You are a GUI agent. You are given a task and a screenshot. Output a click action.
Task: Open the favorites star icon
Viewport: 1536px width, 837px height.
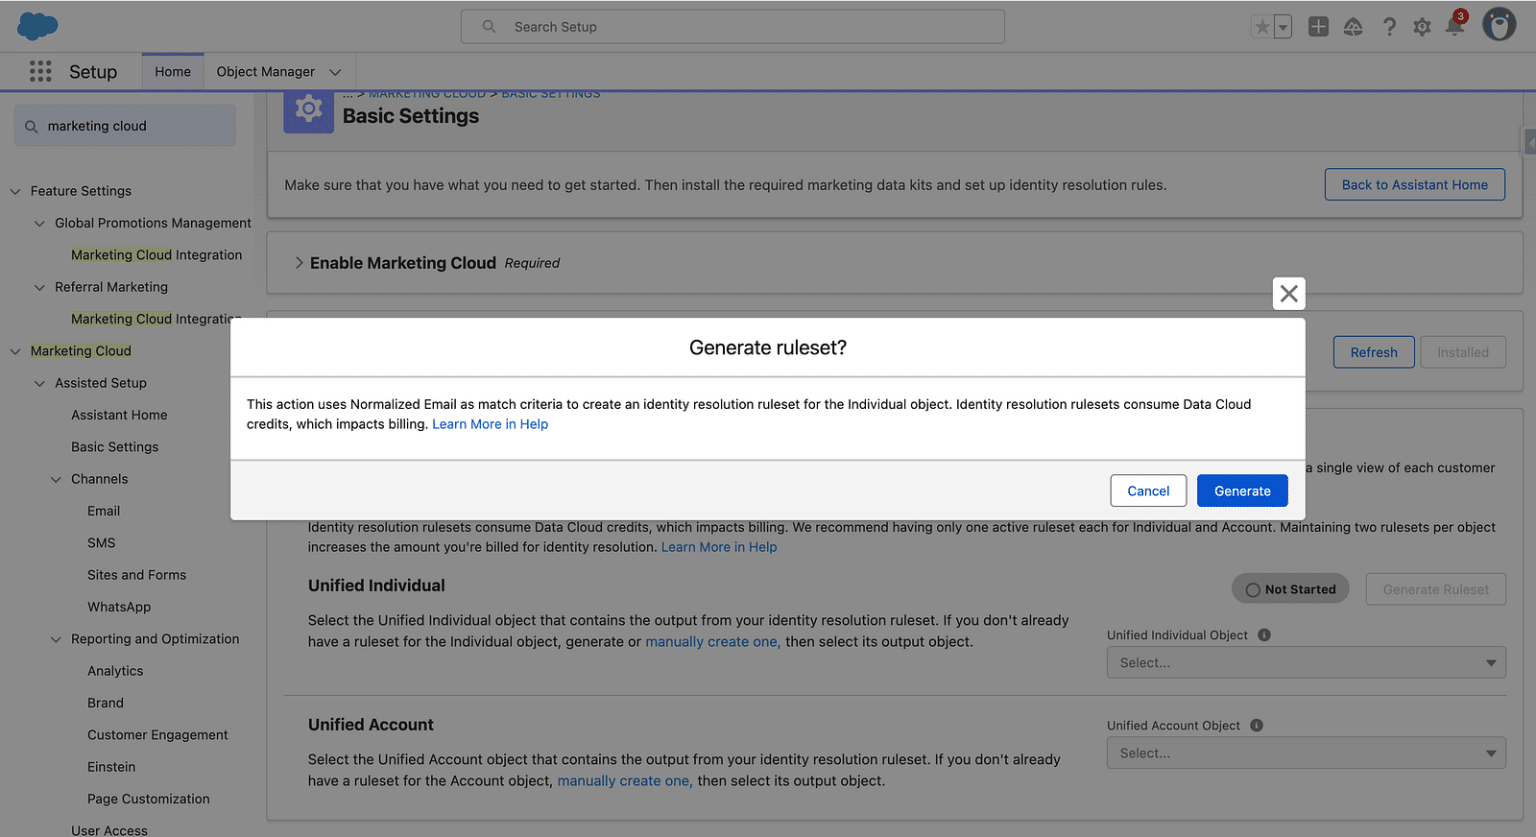tap(1262, 27)
